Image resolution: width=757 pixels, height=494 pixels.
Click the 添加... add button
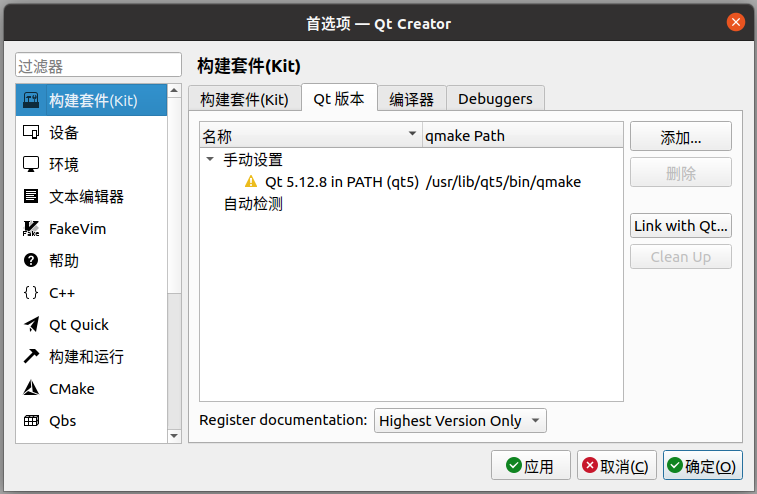681,137
